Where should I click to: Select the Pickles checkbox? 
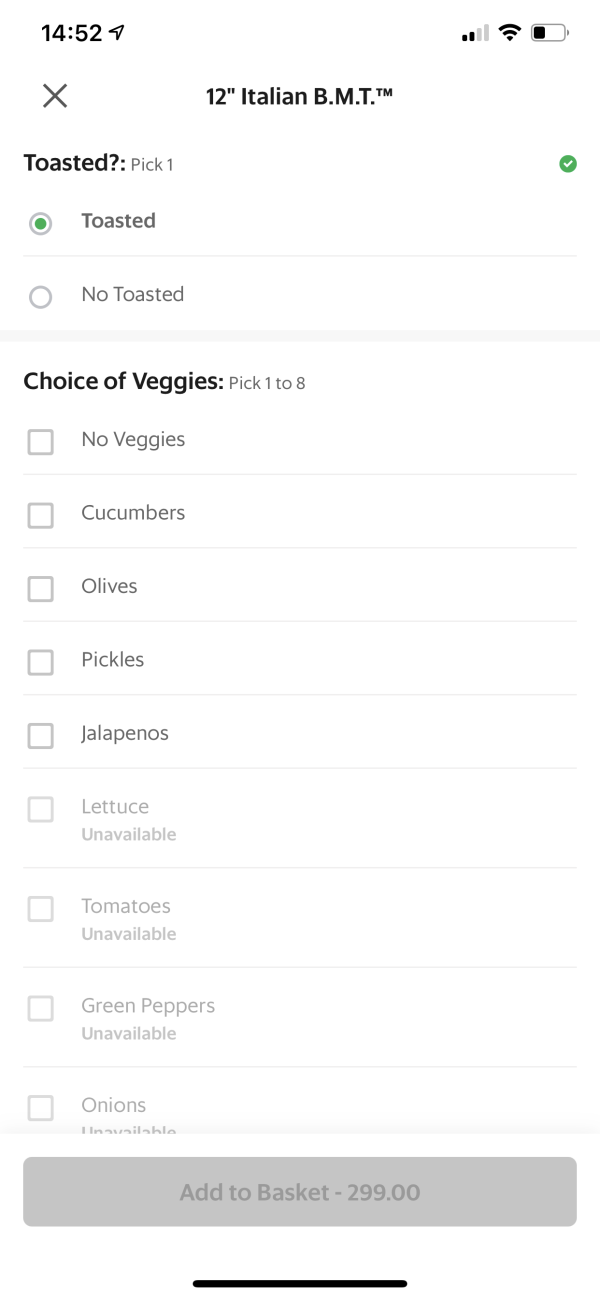[x=40, y=662]
